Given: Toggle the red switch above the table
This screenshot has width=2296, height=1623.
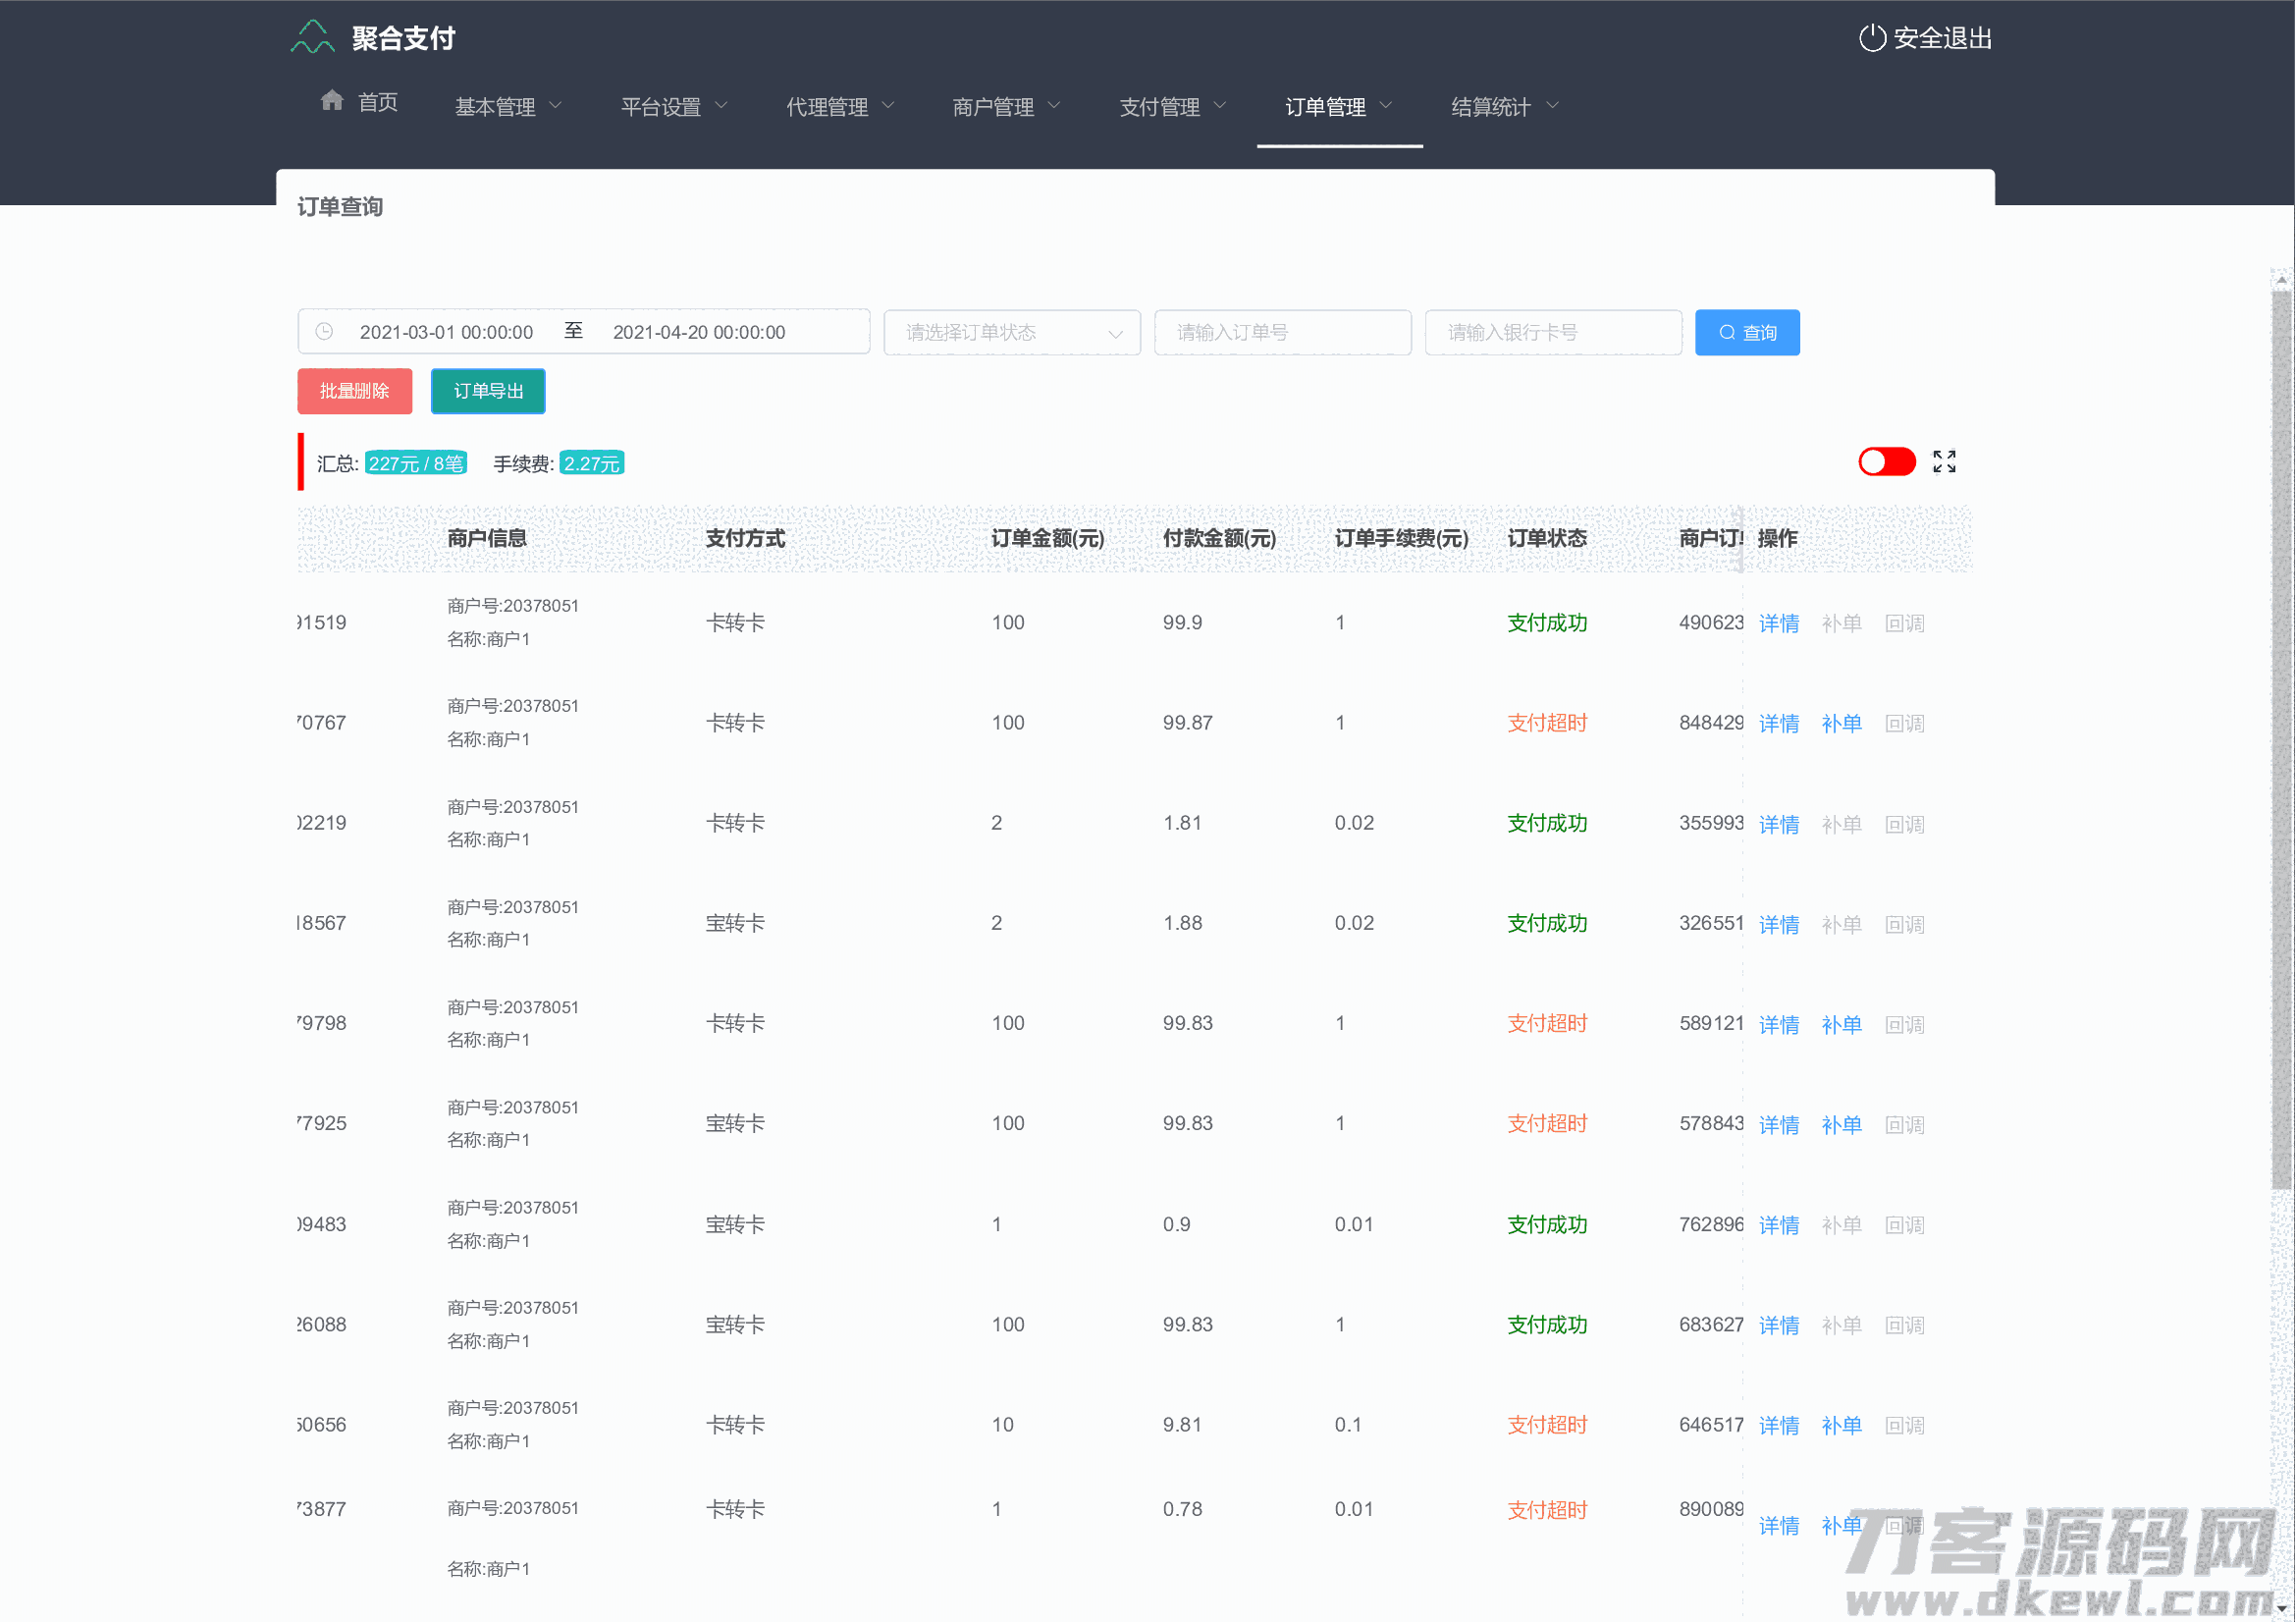Looking at the screenshot, I should tap(1886, 461).
